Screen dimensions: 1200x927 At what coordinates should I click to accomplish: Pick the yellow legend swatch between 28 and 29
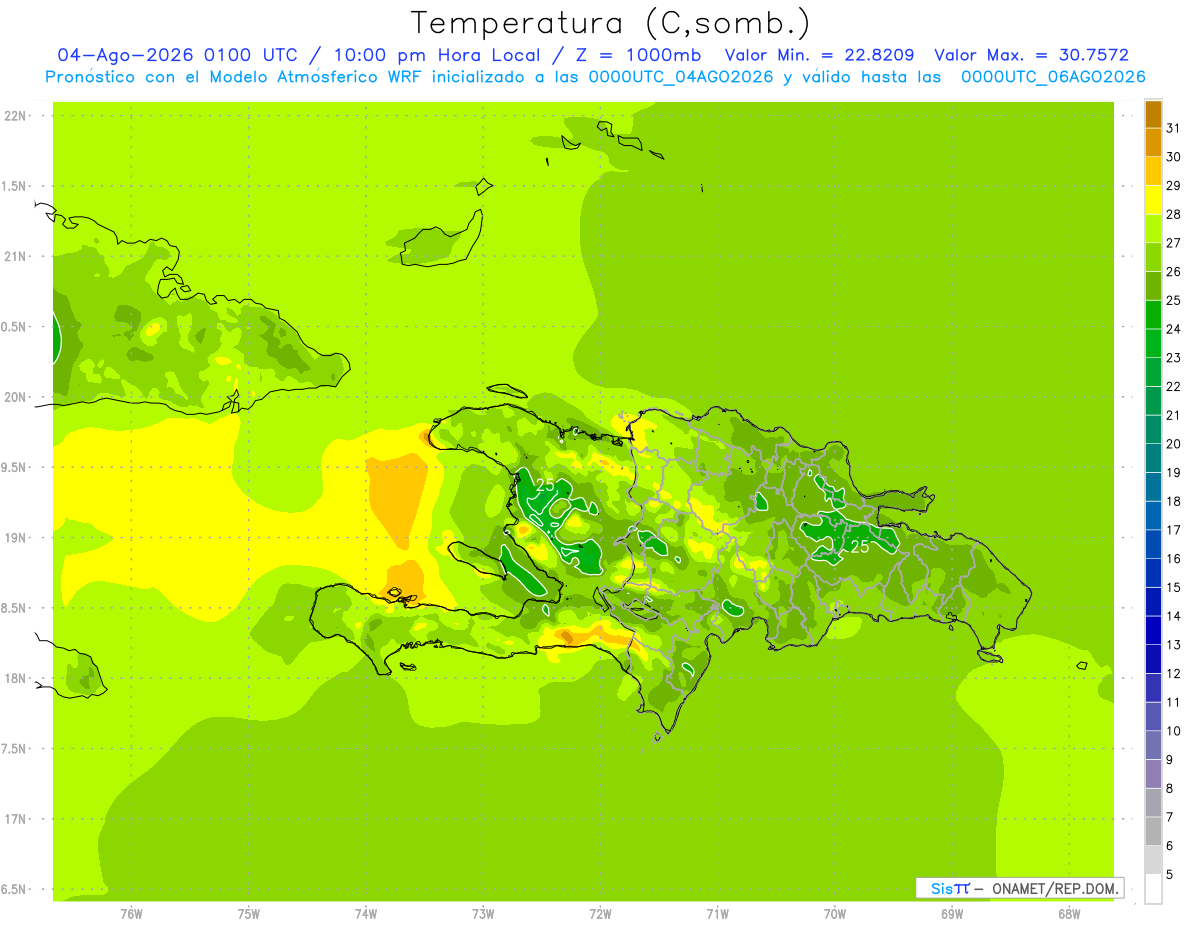tap(1153, 200)
